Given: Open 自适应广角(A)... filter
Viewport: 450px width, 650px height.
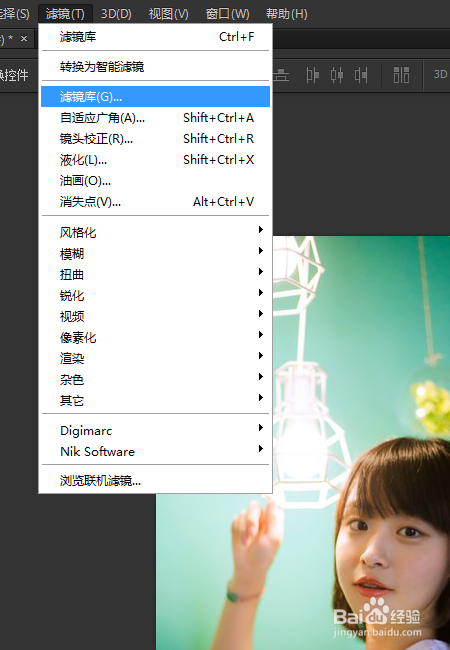Looking at the screenshot, I should pos(155,118).
